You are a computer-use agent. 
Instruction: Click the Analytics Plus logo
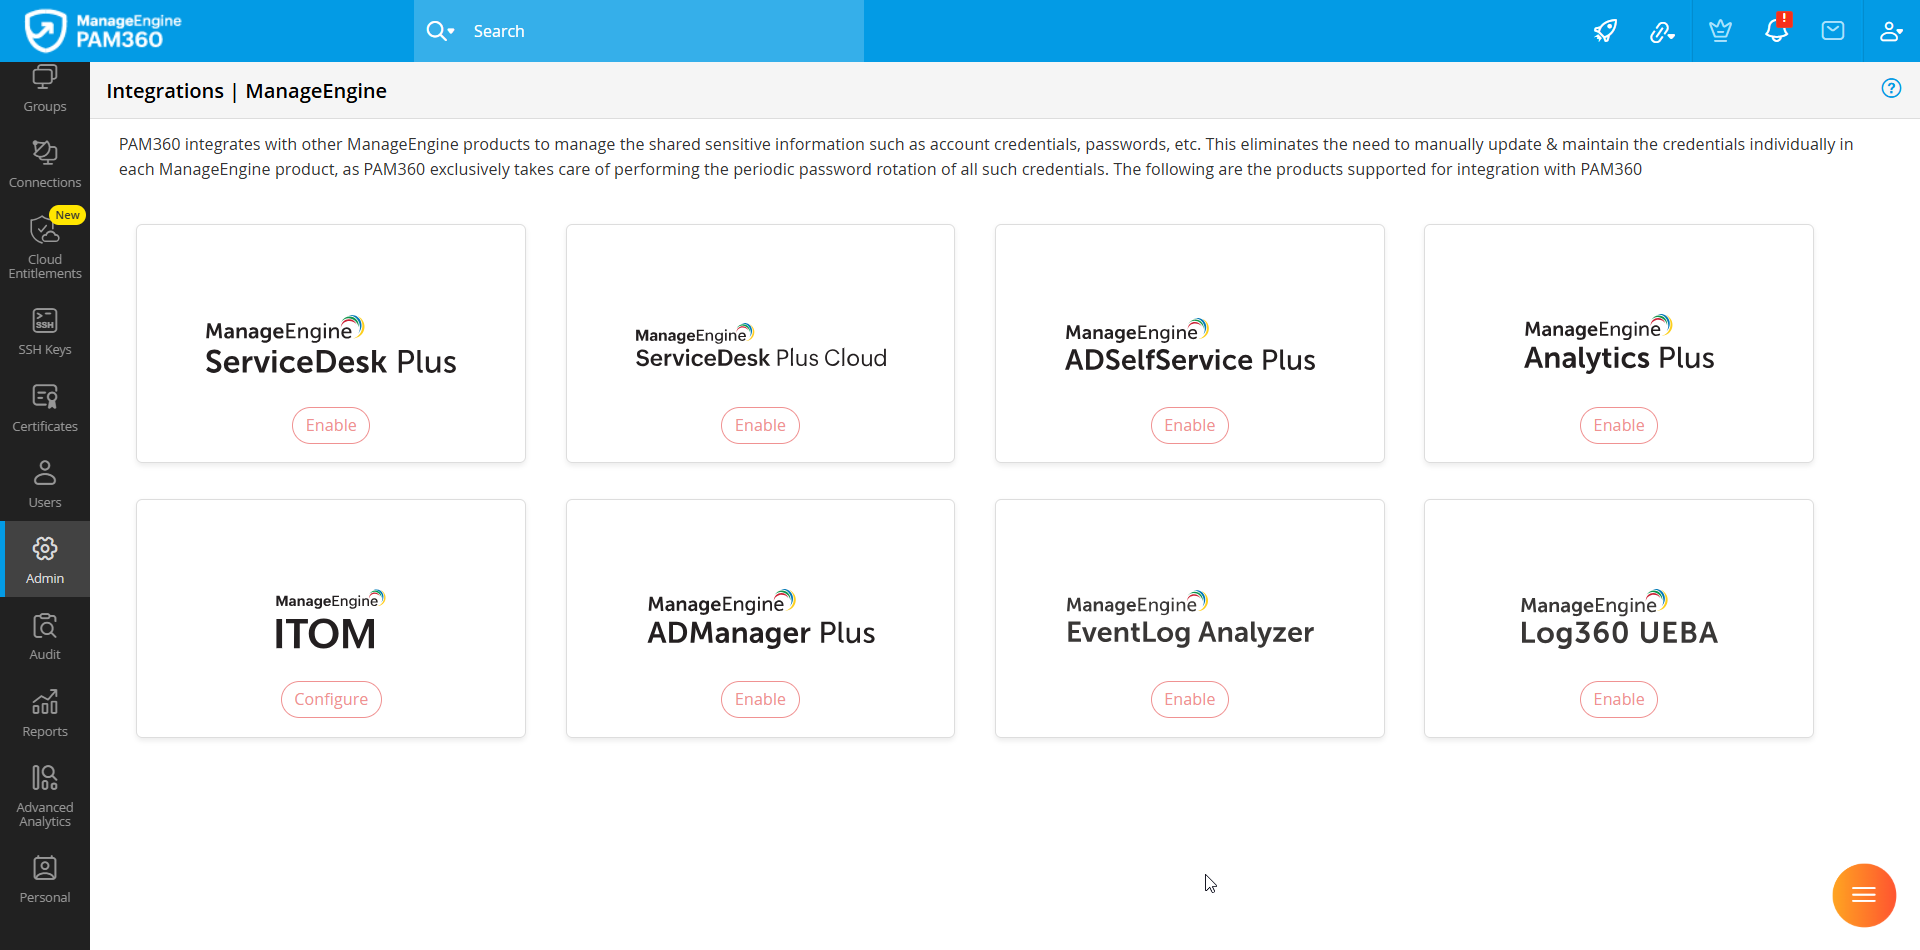pyautogui.click(x=1619, y=343)
